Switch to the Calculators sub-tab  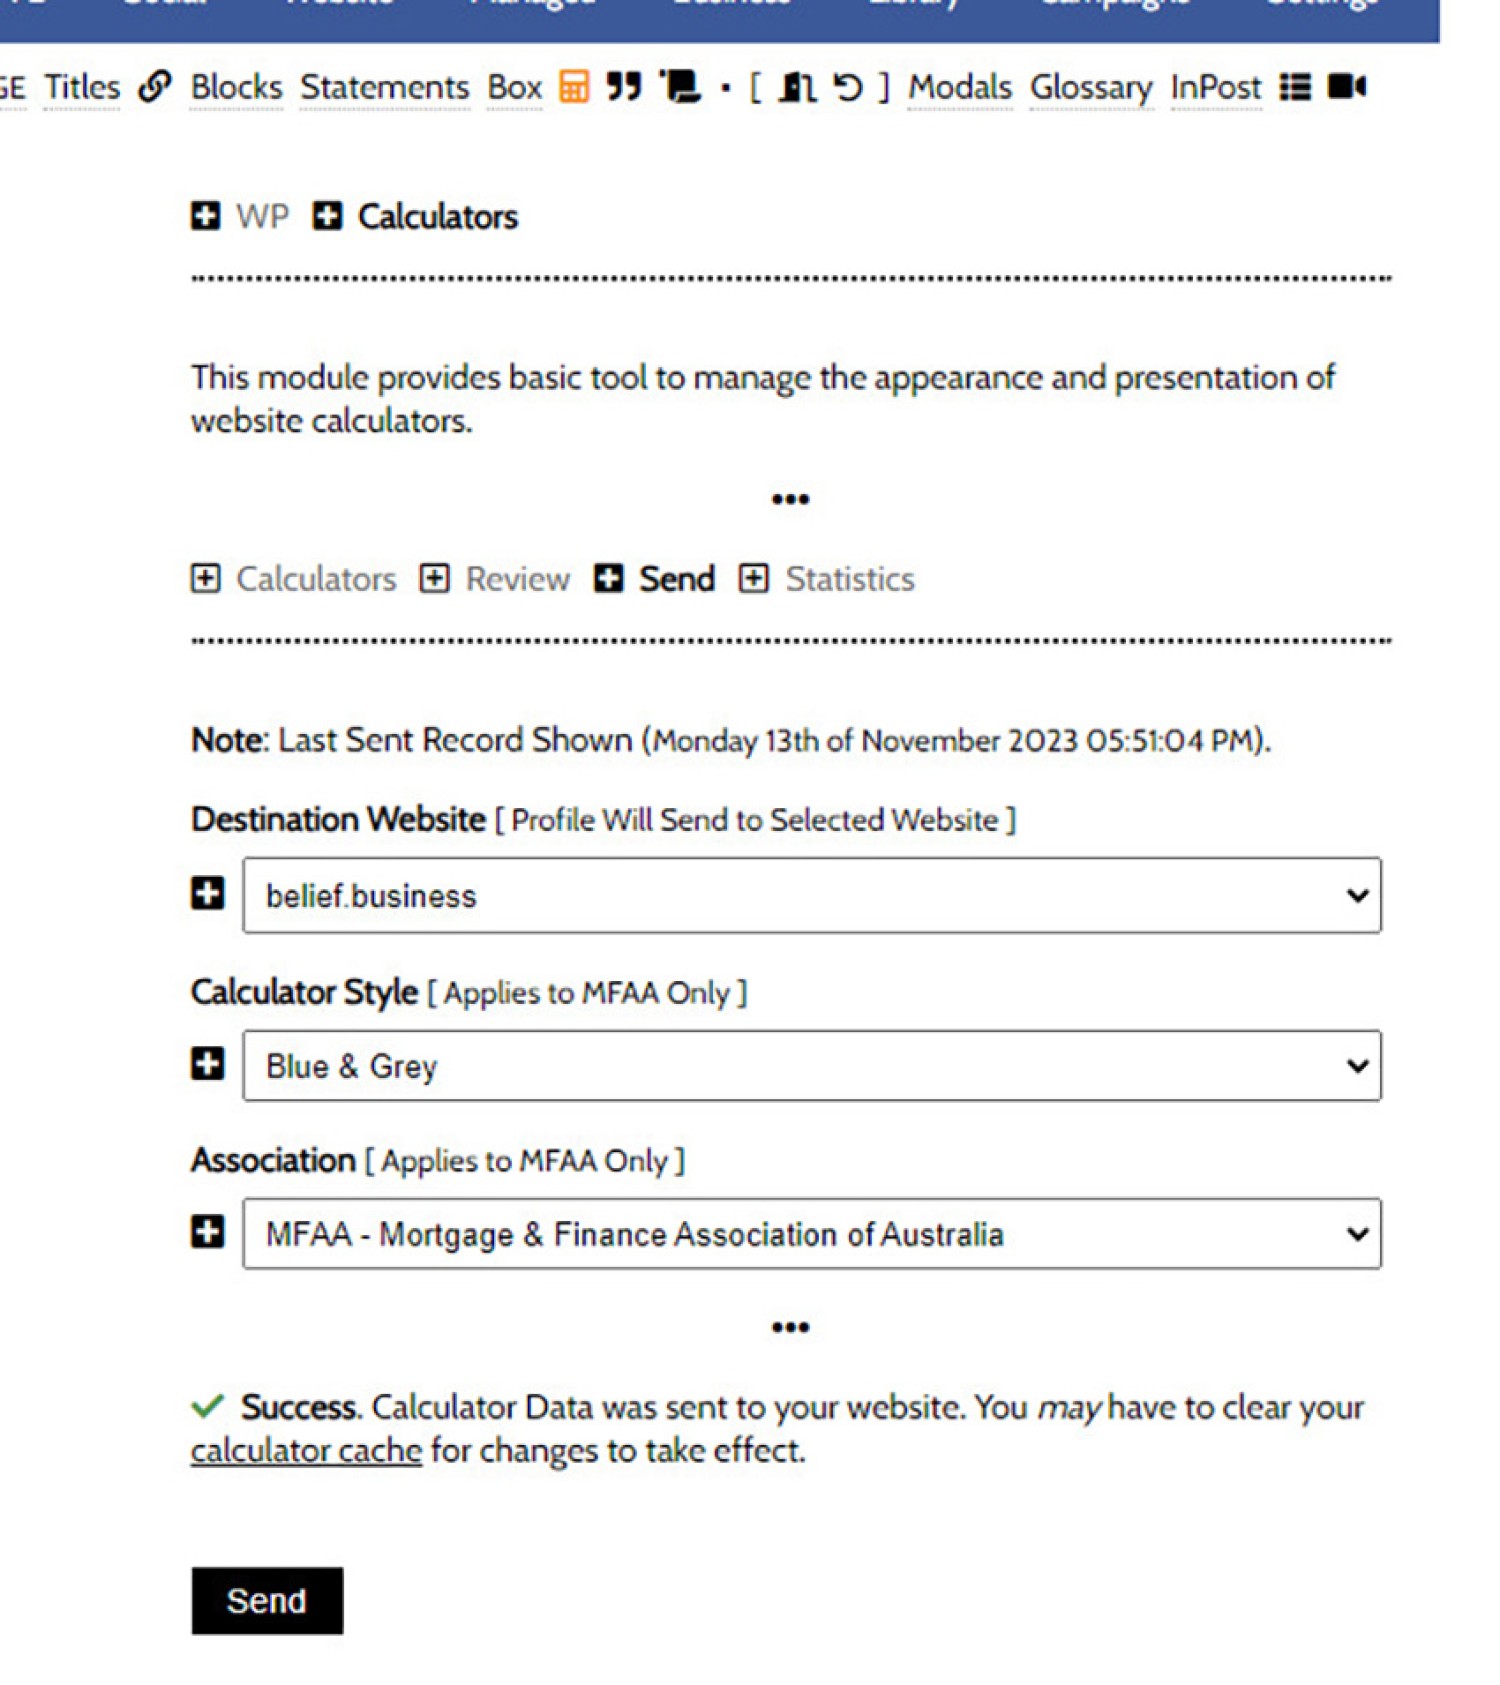(x=315, y=579)
